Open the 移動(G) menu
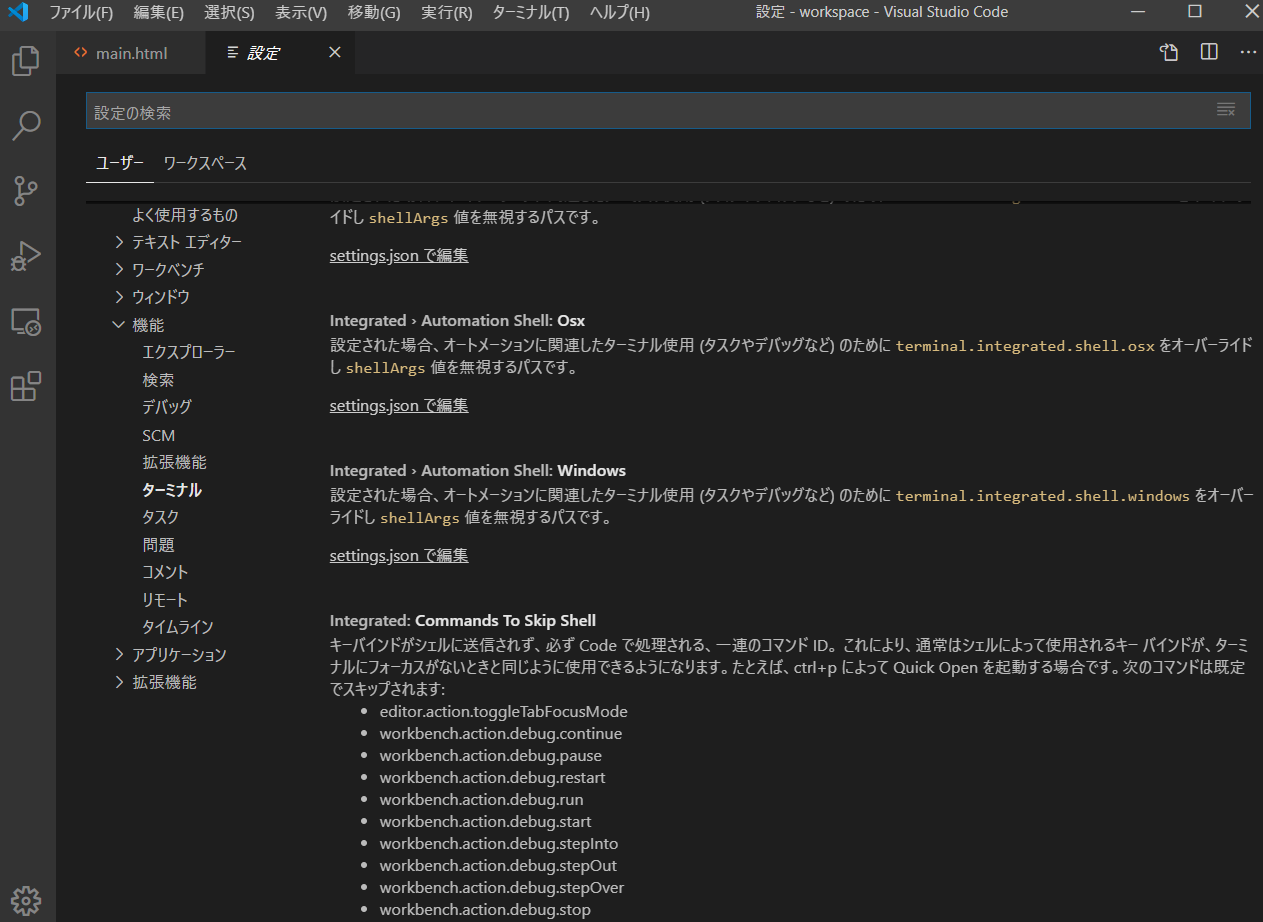Image resolution: width=1263 pixels, height=922 pixels. tap(374, 12)
